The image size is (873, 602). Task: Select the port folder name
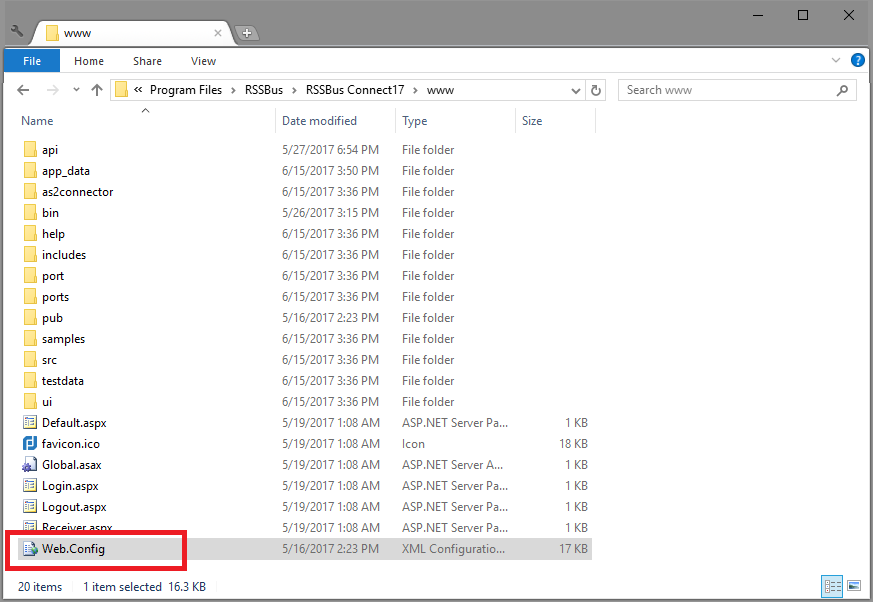pyautogui.click(x=53, y=276)
